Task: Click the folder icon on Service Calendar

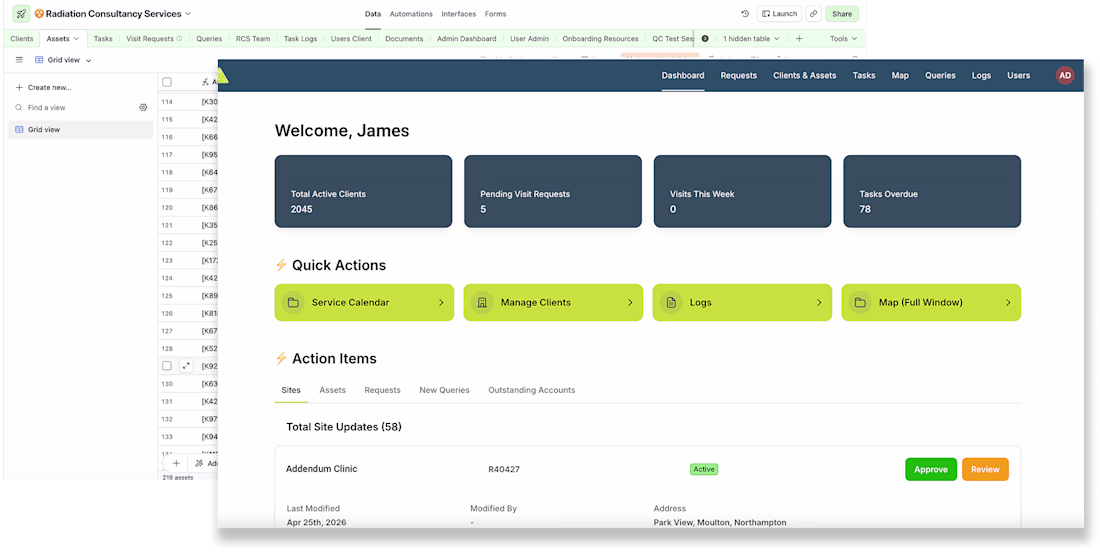Action: tap(293, 303)
